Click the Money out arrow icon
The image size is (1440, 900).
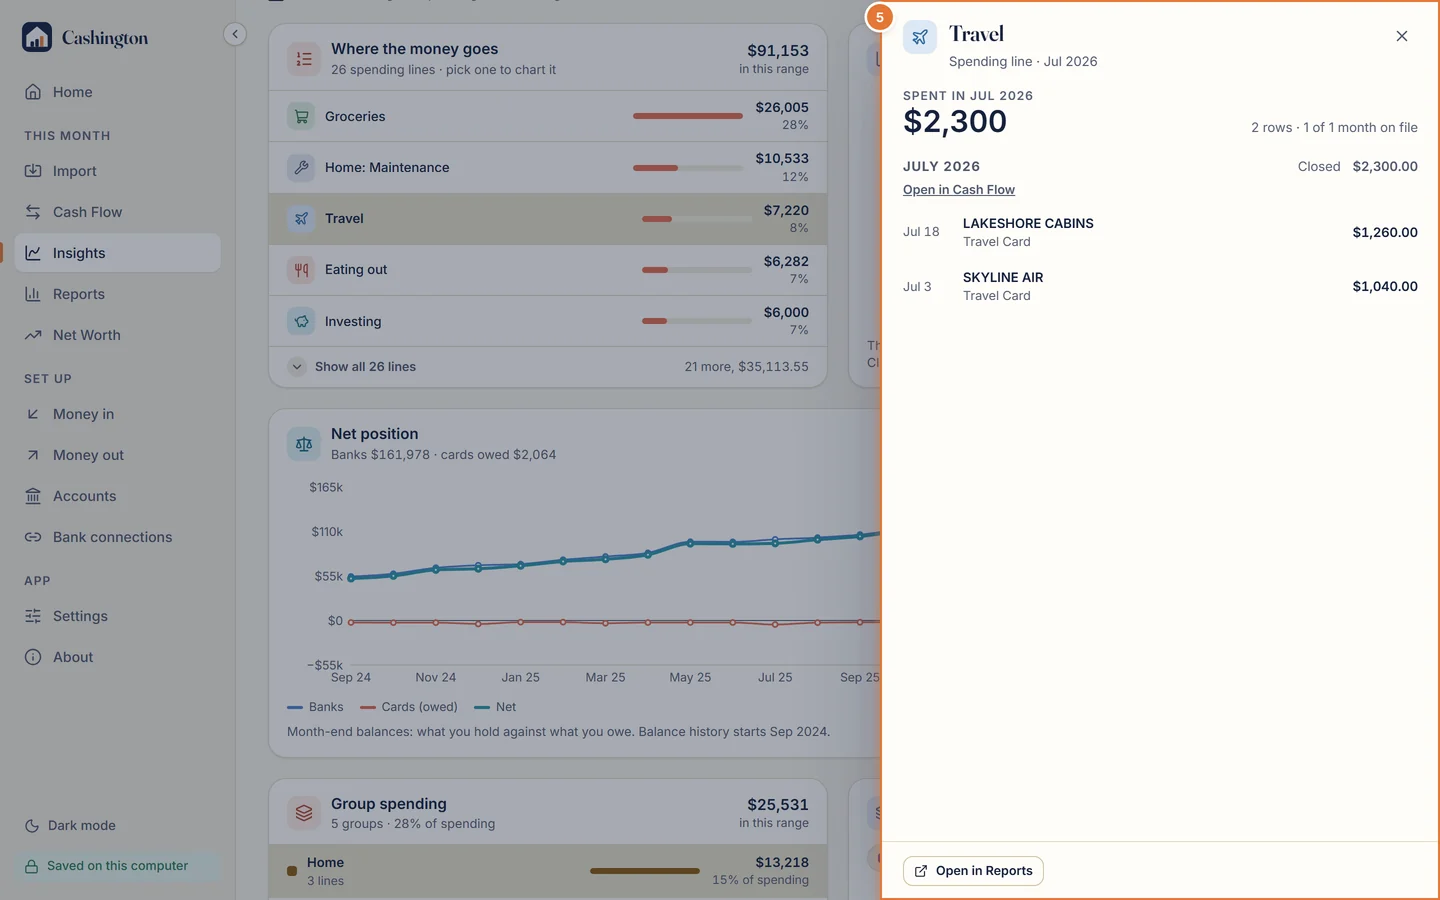33,455
